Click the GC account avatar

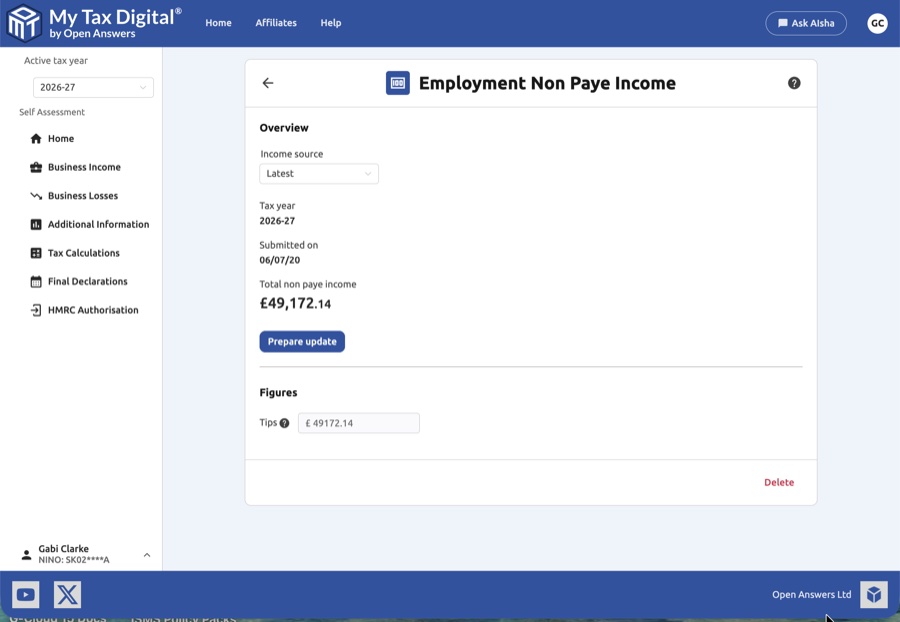pyautogui.click(x=877, y=22)
